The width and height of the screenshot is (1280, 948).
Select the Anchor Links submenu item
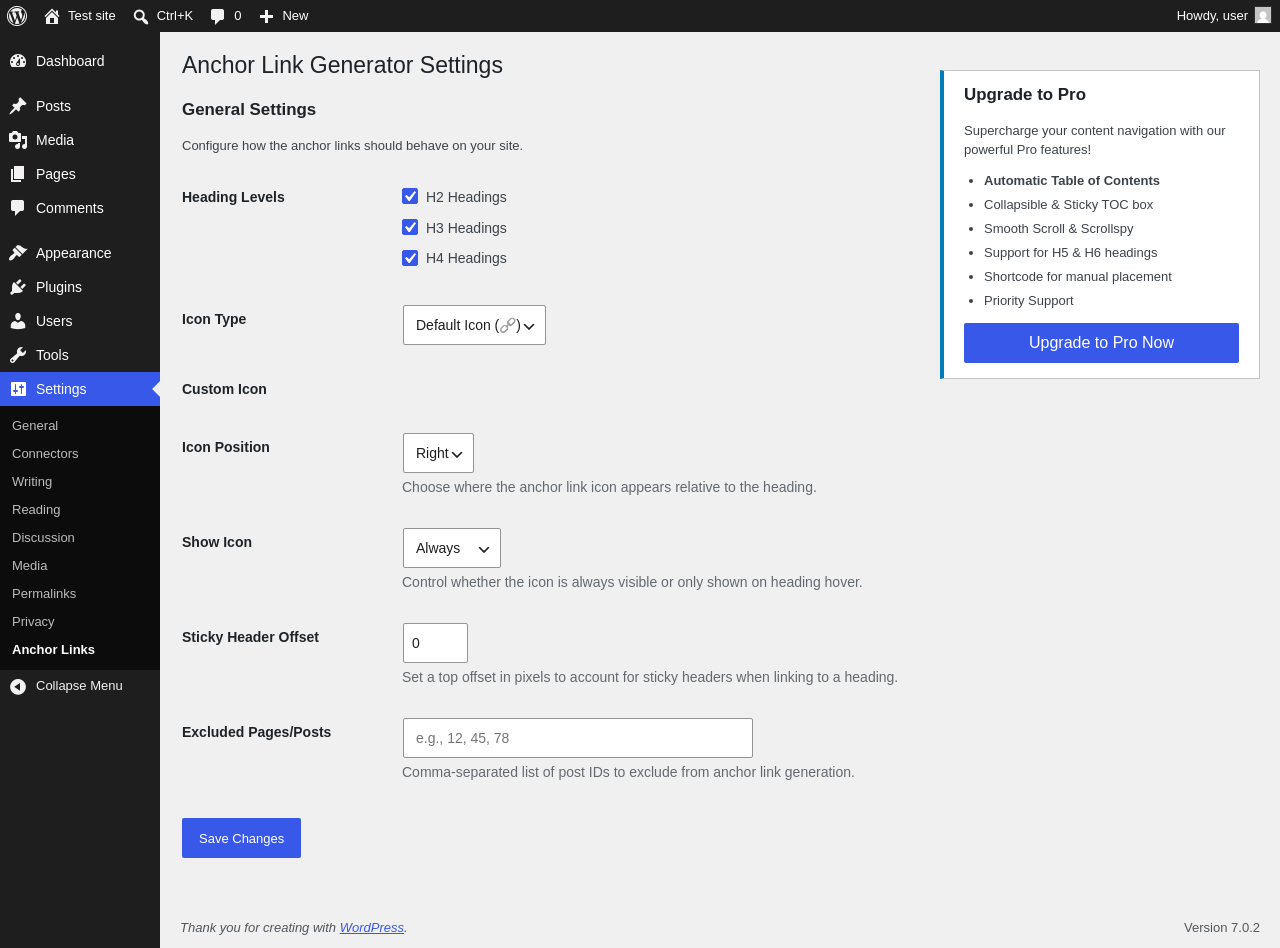click(53, 649)
